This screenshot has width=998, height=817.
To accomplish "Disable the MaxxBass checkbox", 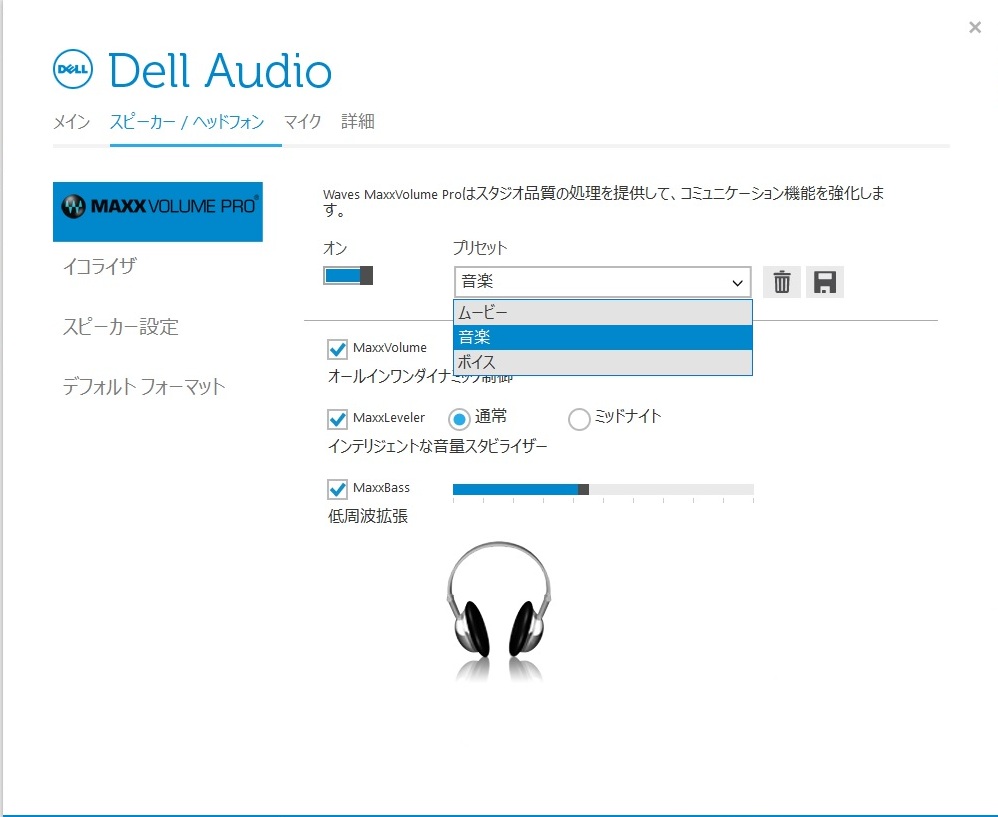I will tap(337, 489).
